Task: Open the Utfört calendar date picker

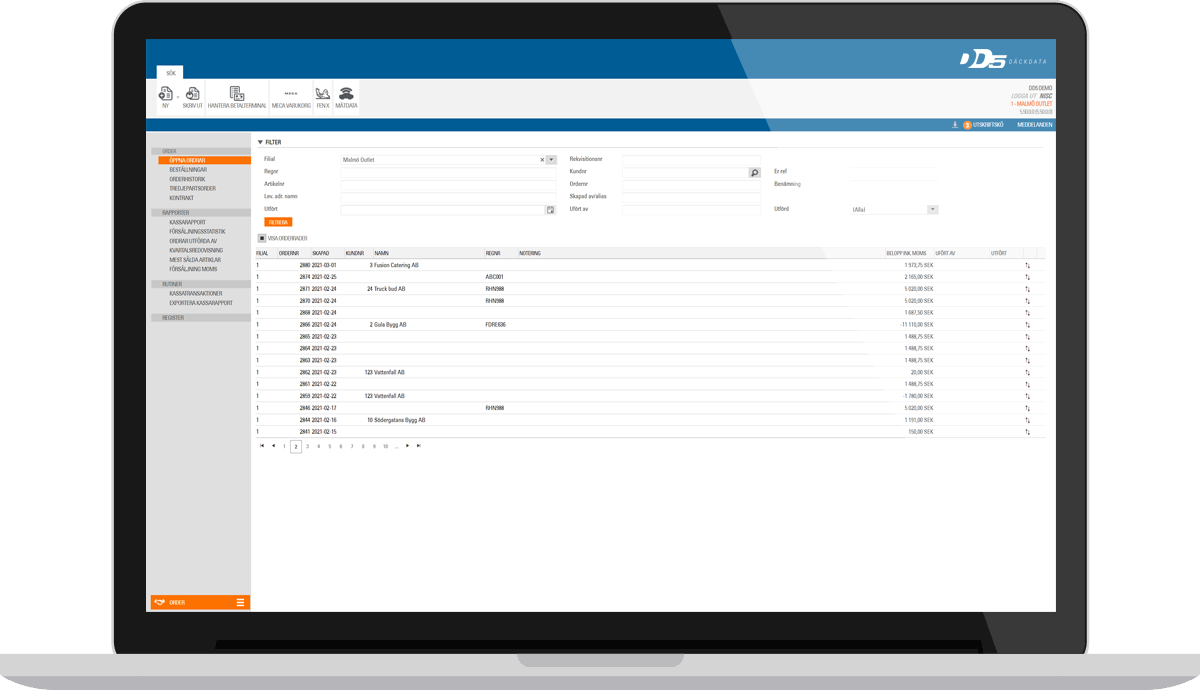Action: coord(550,210)
